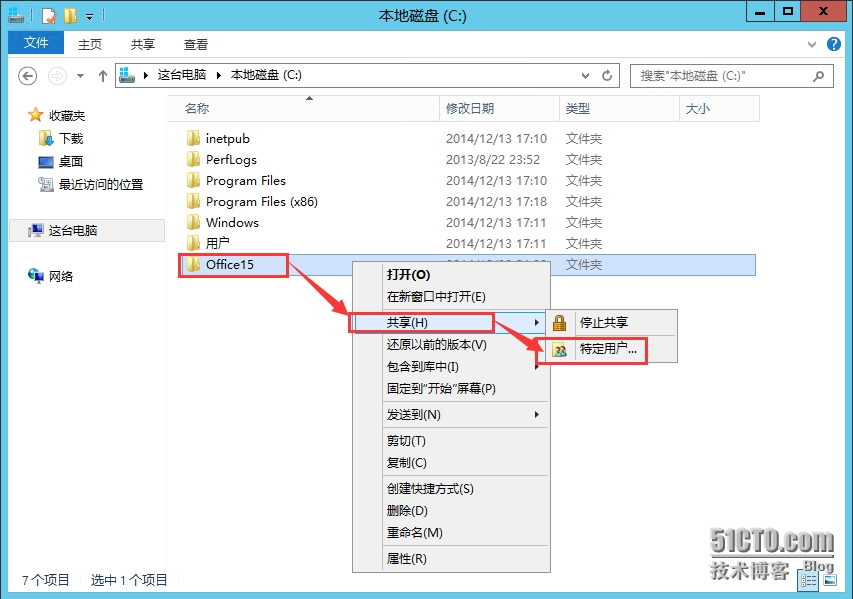Click the address bar refresh icon
853x599 pixels.
coord(608,76)
